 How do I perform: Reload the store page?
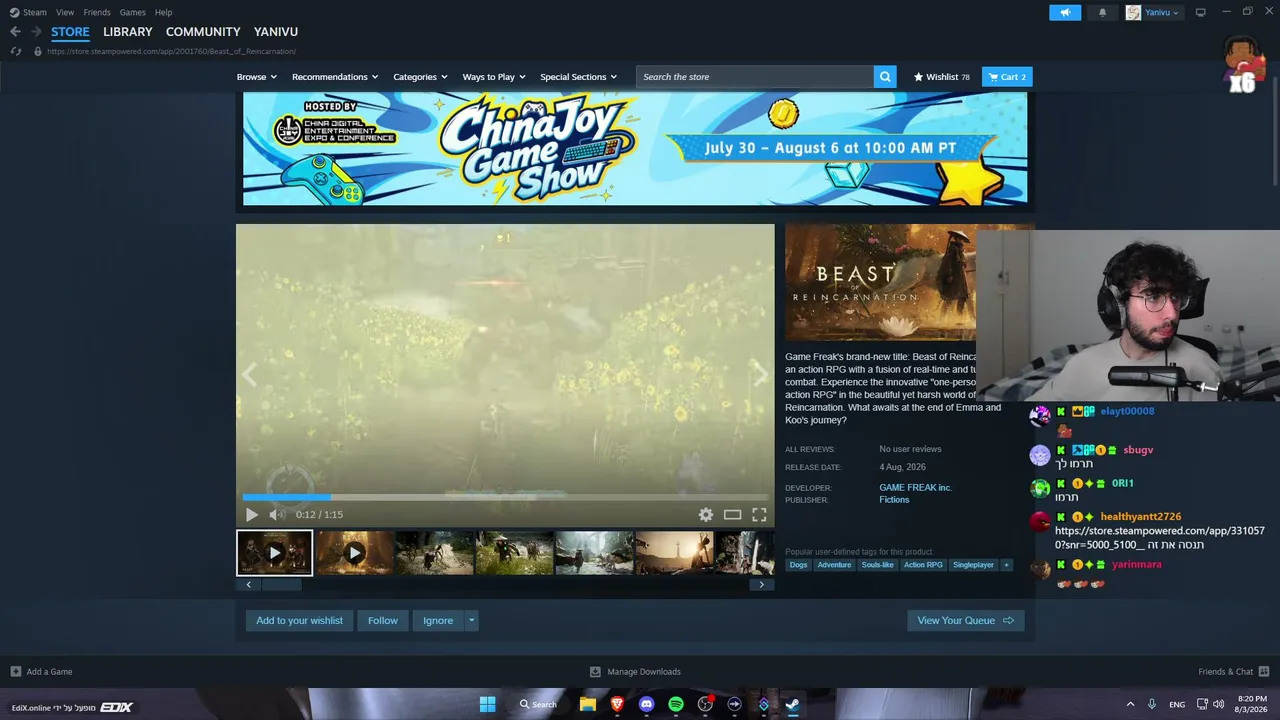pyautogui.click(x=15, y=51)
